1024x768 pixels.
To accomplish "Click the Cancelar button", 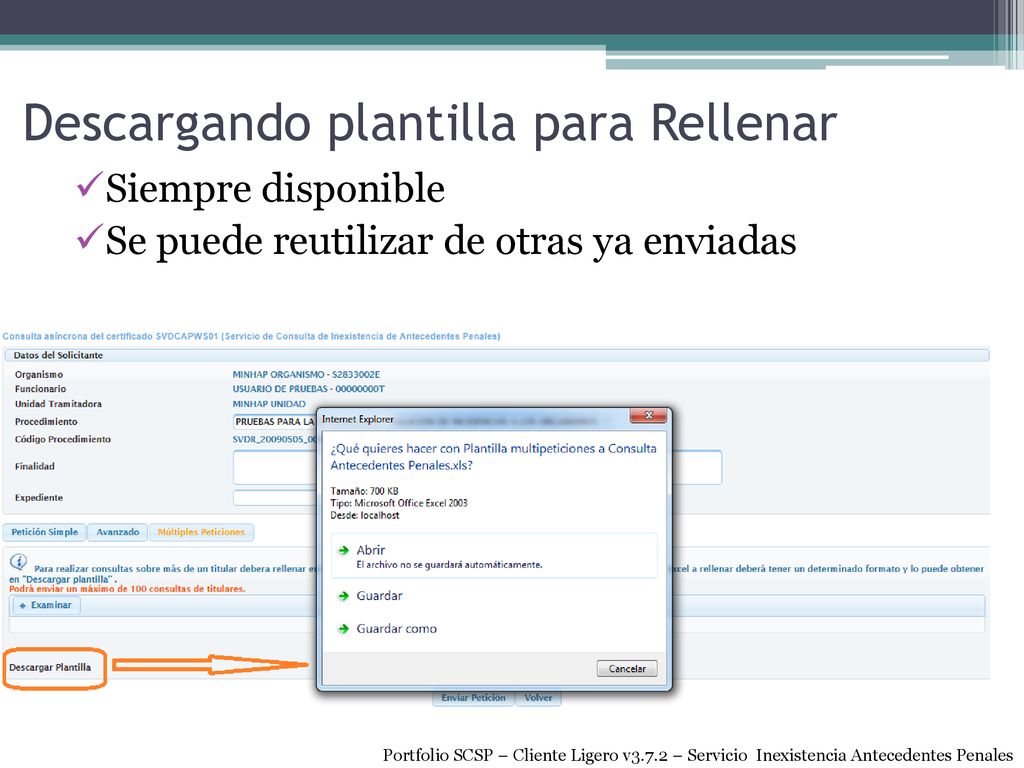I will click(x=627, y=668).
